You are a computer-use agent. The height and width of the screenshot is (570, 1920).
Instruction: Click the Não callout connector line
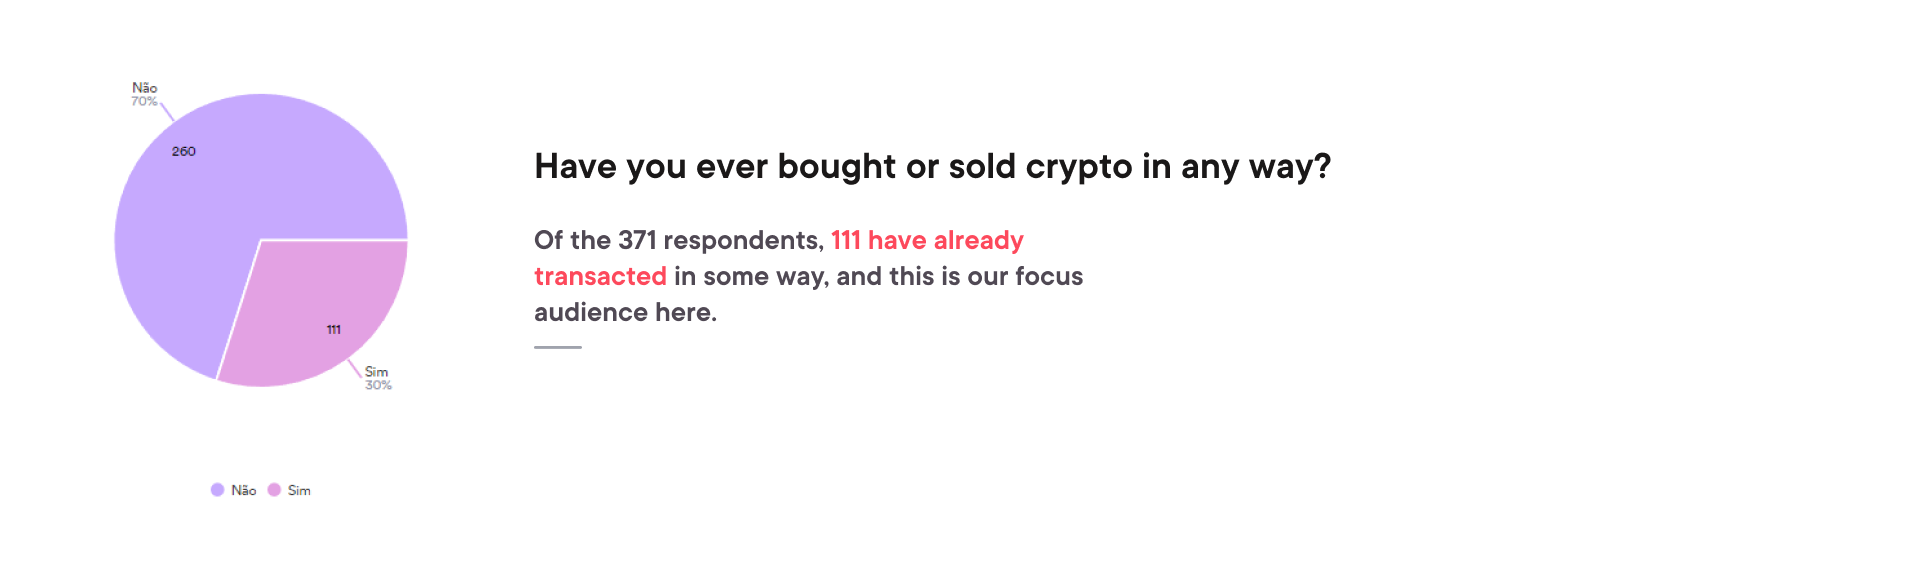click(167, 111)
